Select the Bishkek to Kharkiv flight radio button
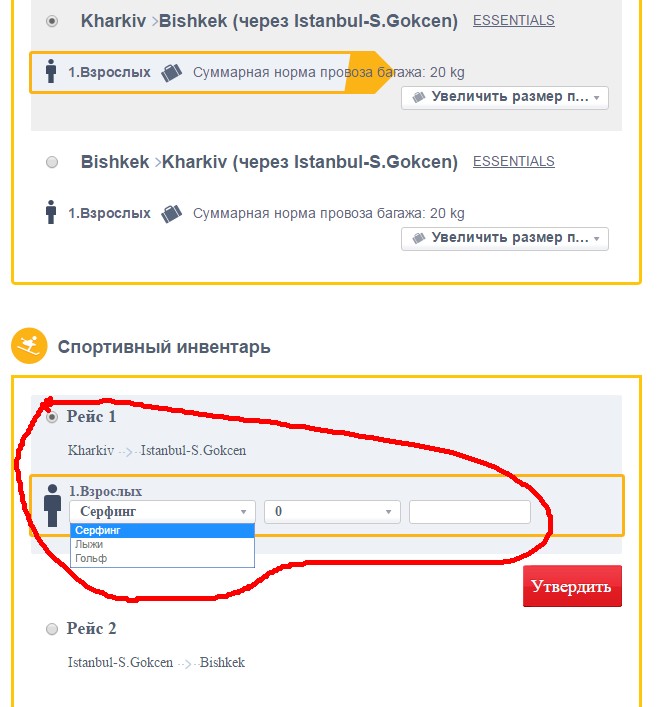 click(x=52, y=162)
